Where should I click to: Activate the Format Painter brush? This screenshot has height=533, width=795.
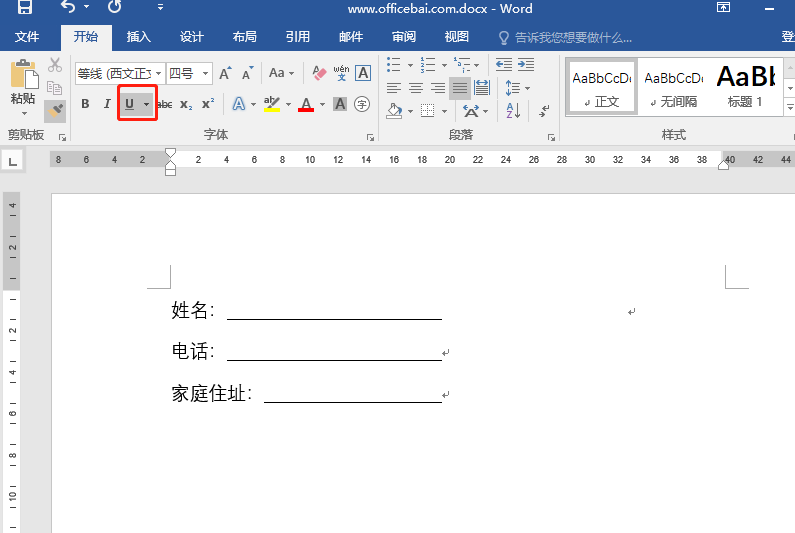(x=55, y=111)
